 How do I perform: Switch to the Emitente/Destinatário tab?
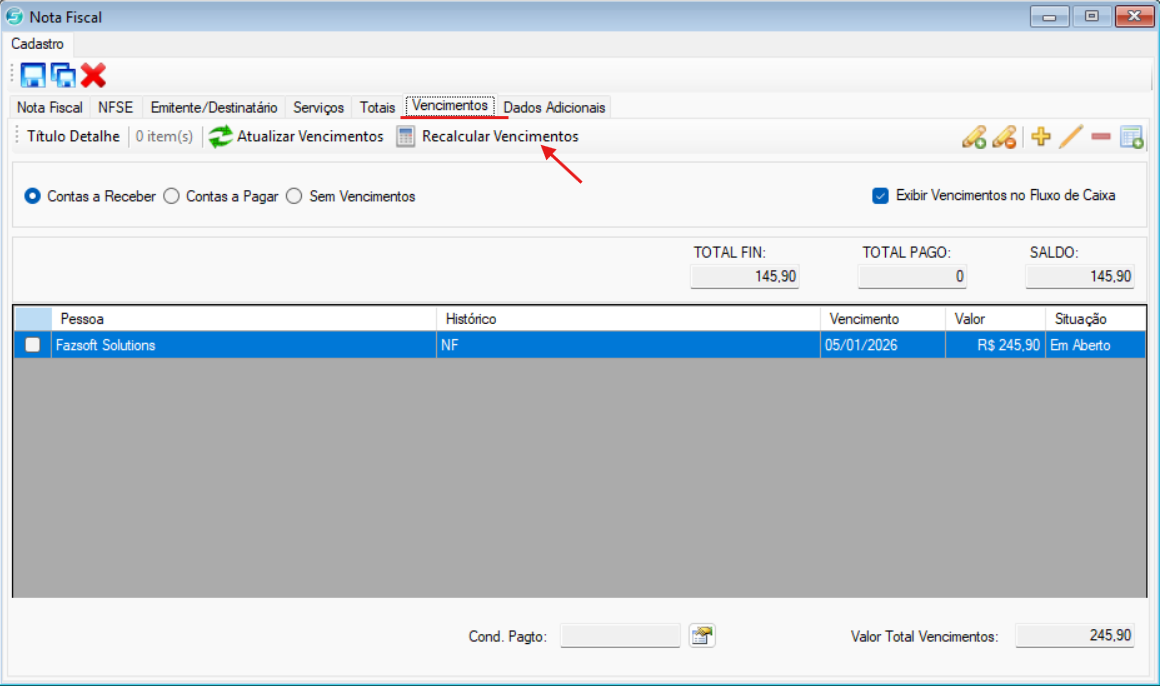pyautogui.click(x=214, y=107)
